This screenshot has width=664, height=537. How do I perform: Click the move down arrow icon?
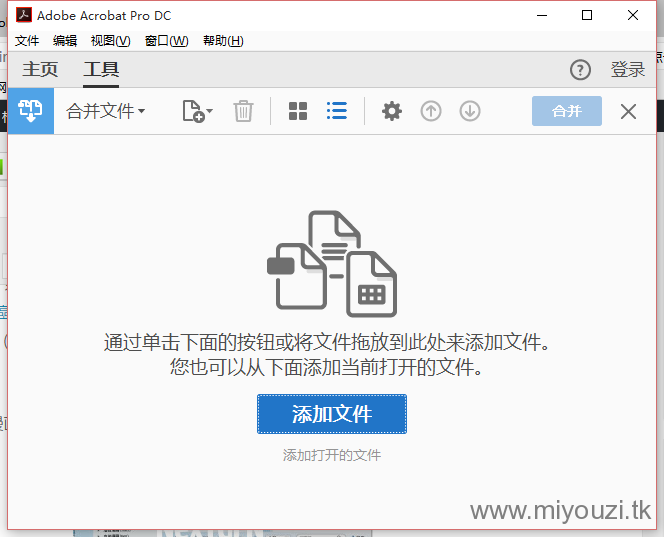click(x=470, y=111)
